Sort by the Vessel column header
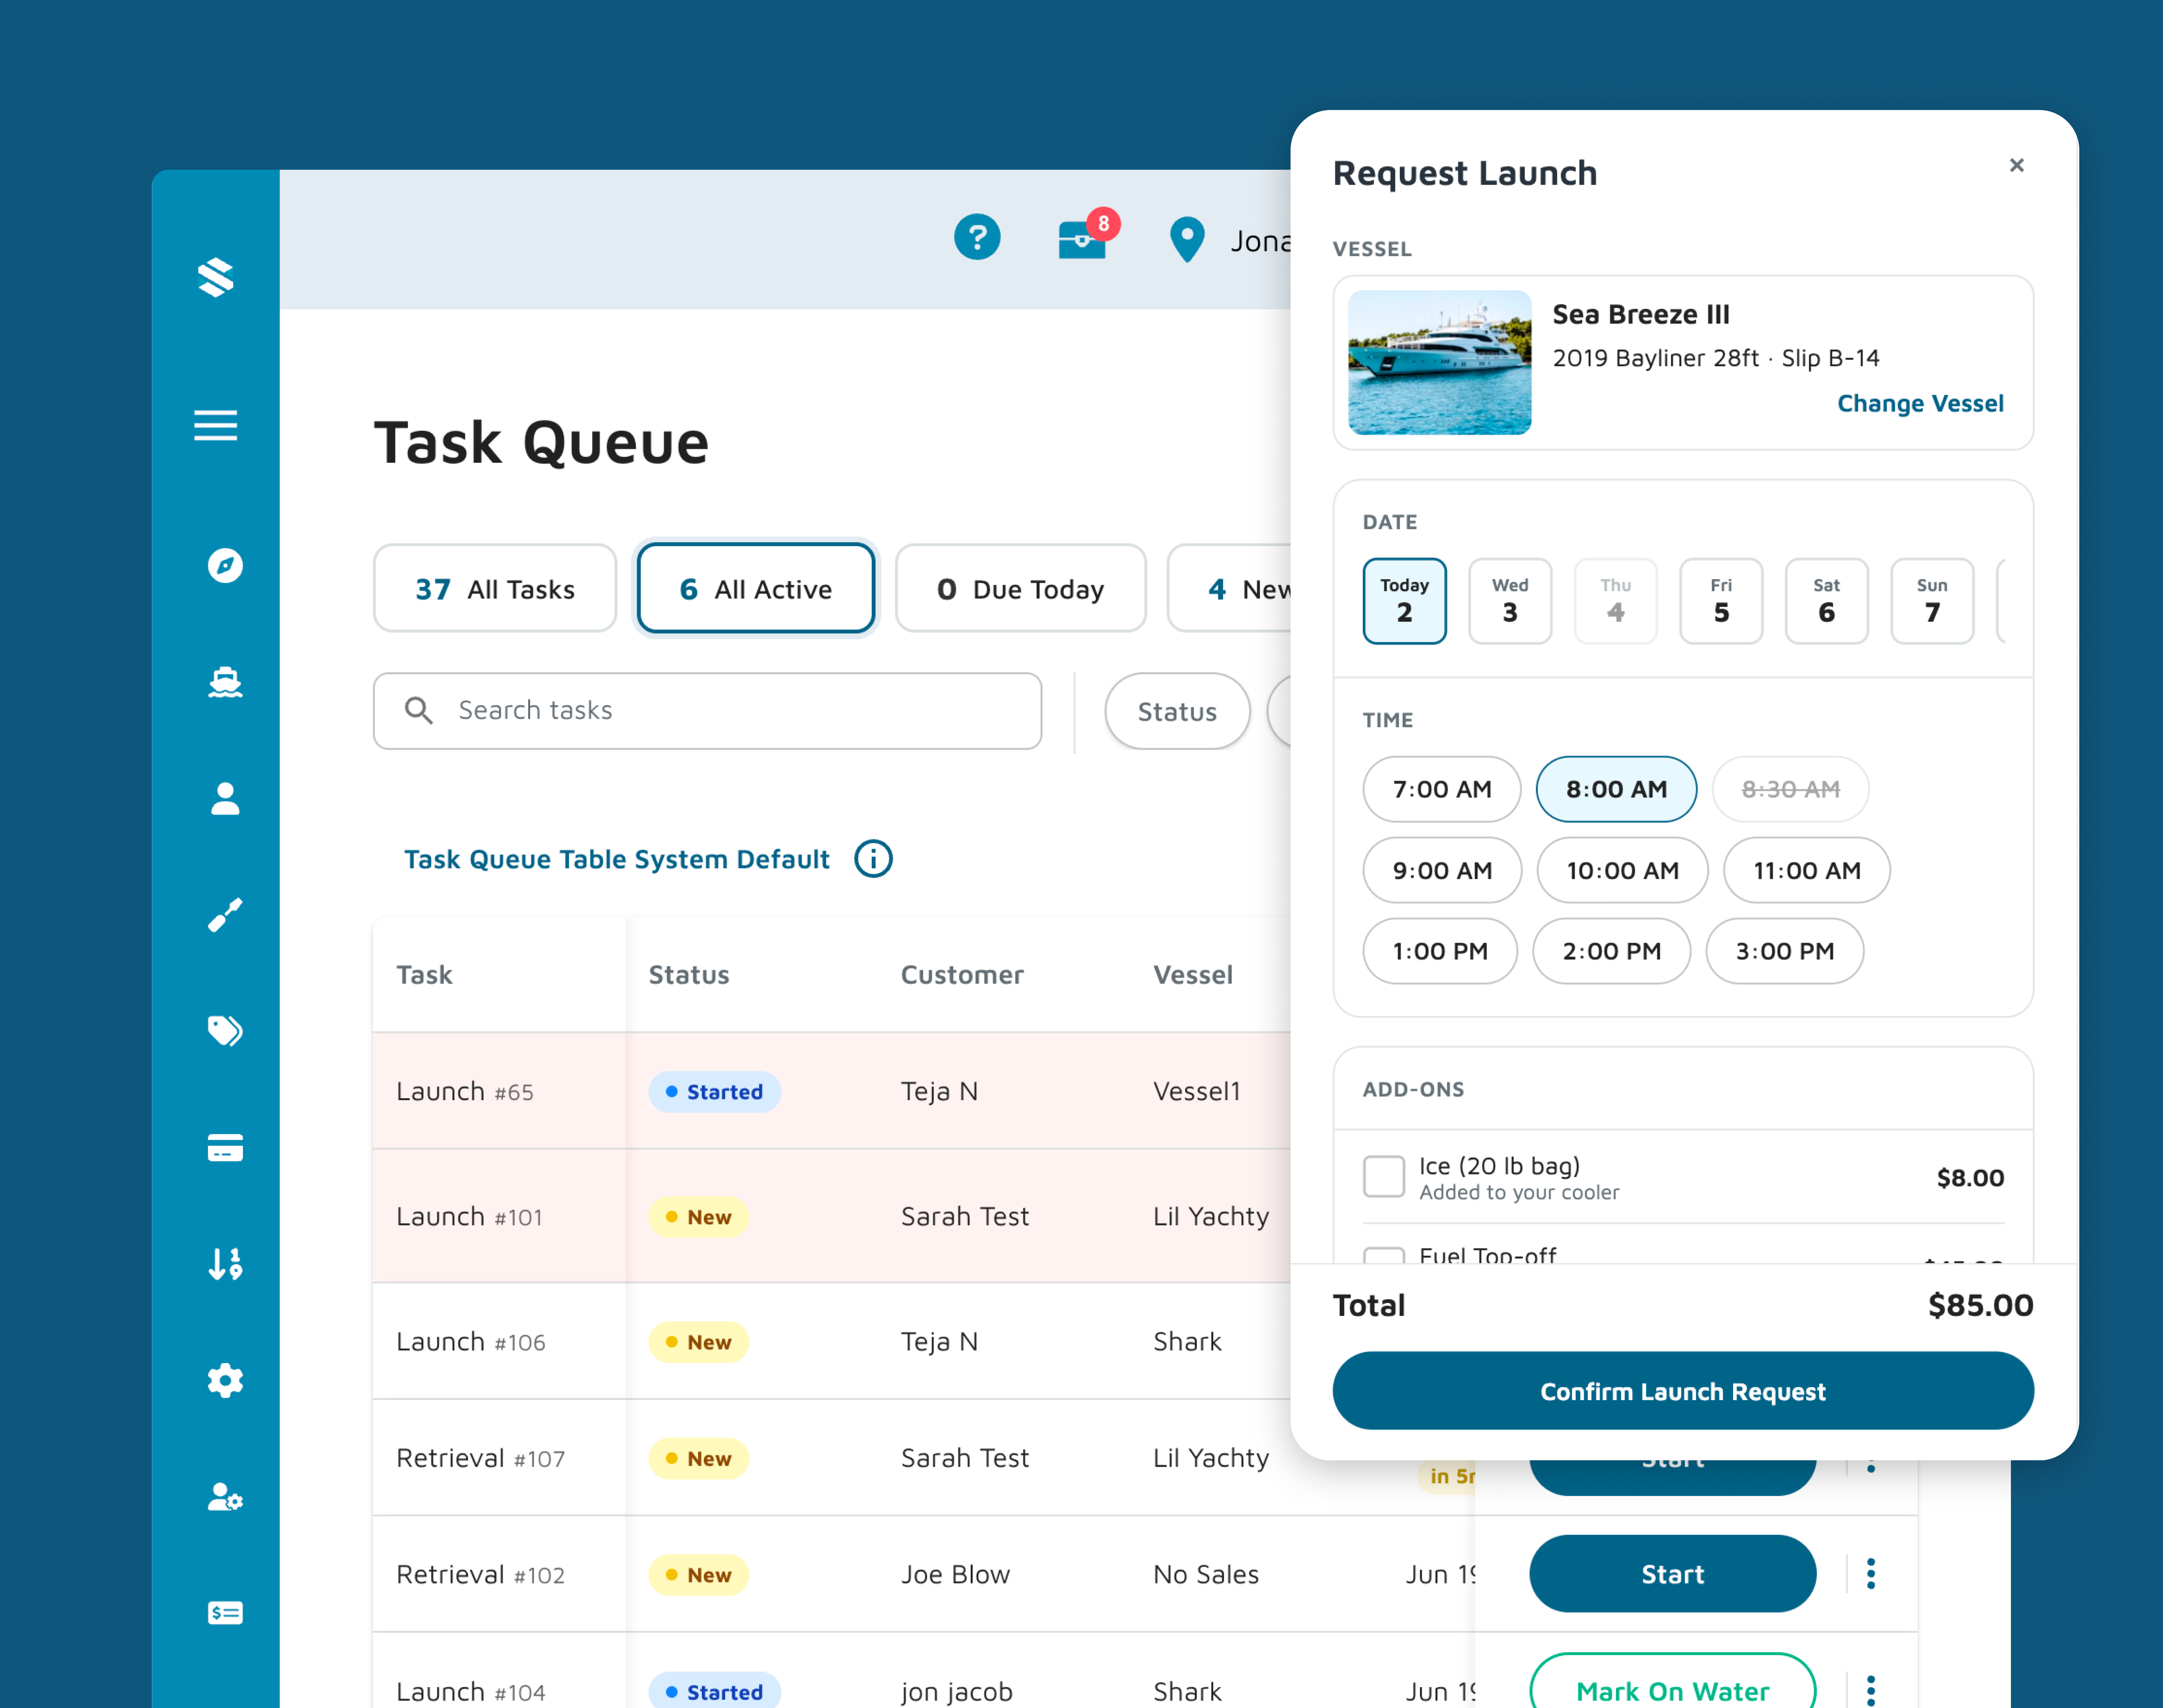Screen dimensions: 2163x1708 (x=1193, y=974)
